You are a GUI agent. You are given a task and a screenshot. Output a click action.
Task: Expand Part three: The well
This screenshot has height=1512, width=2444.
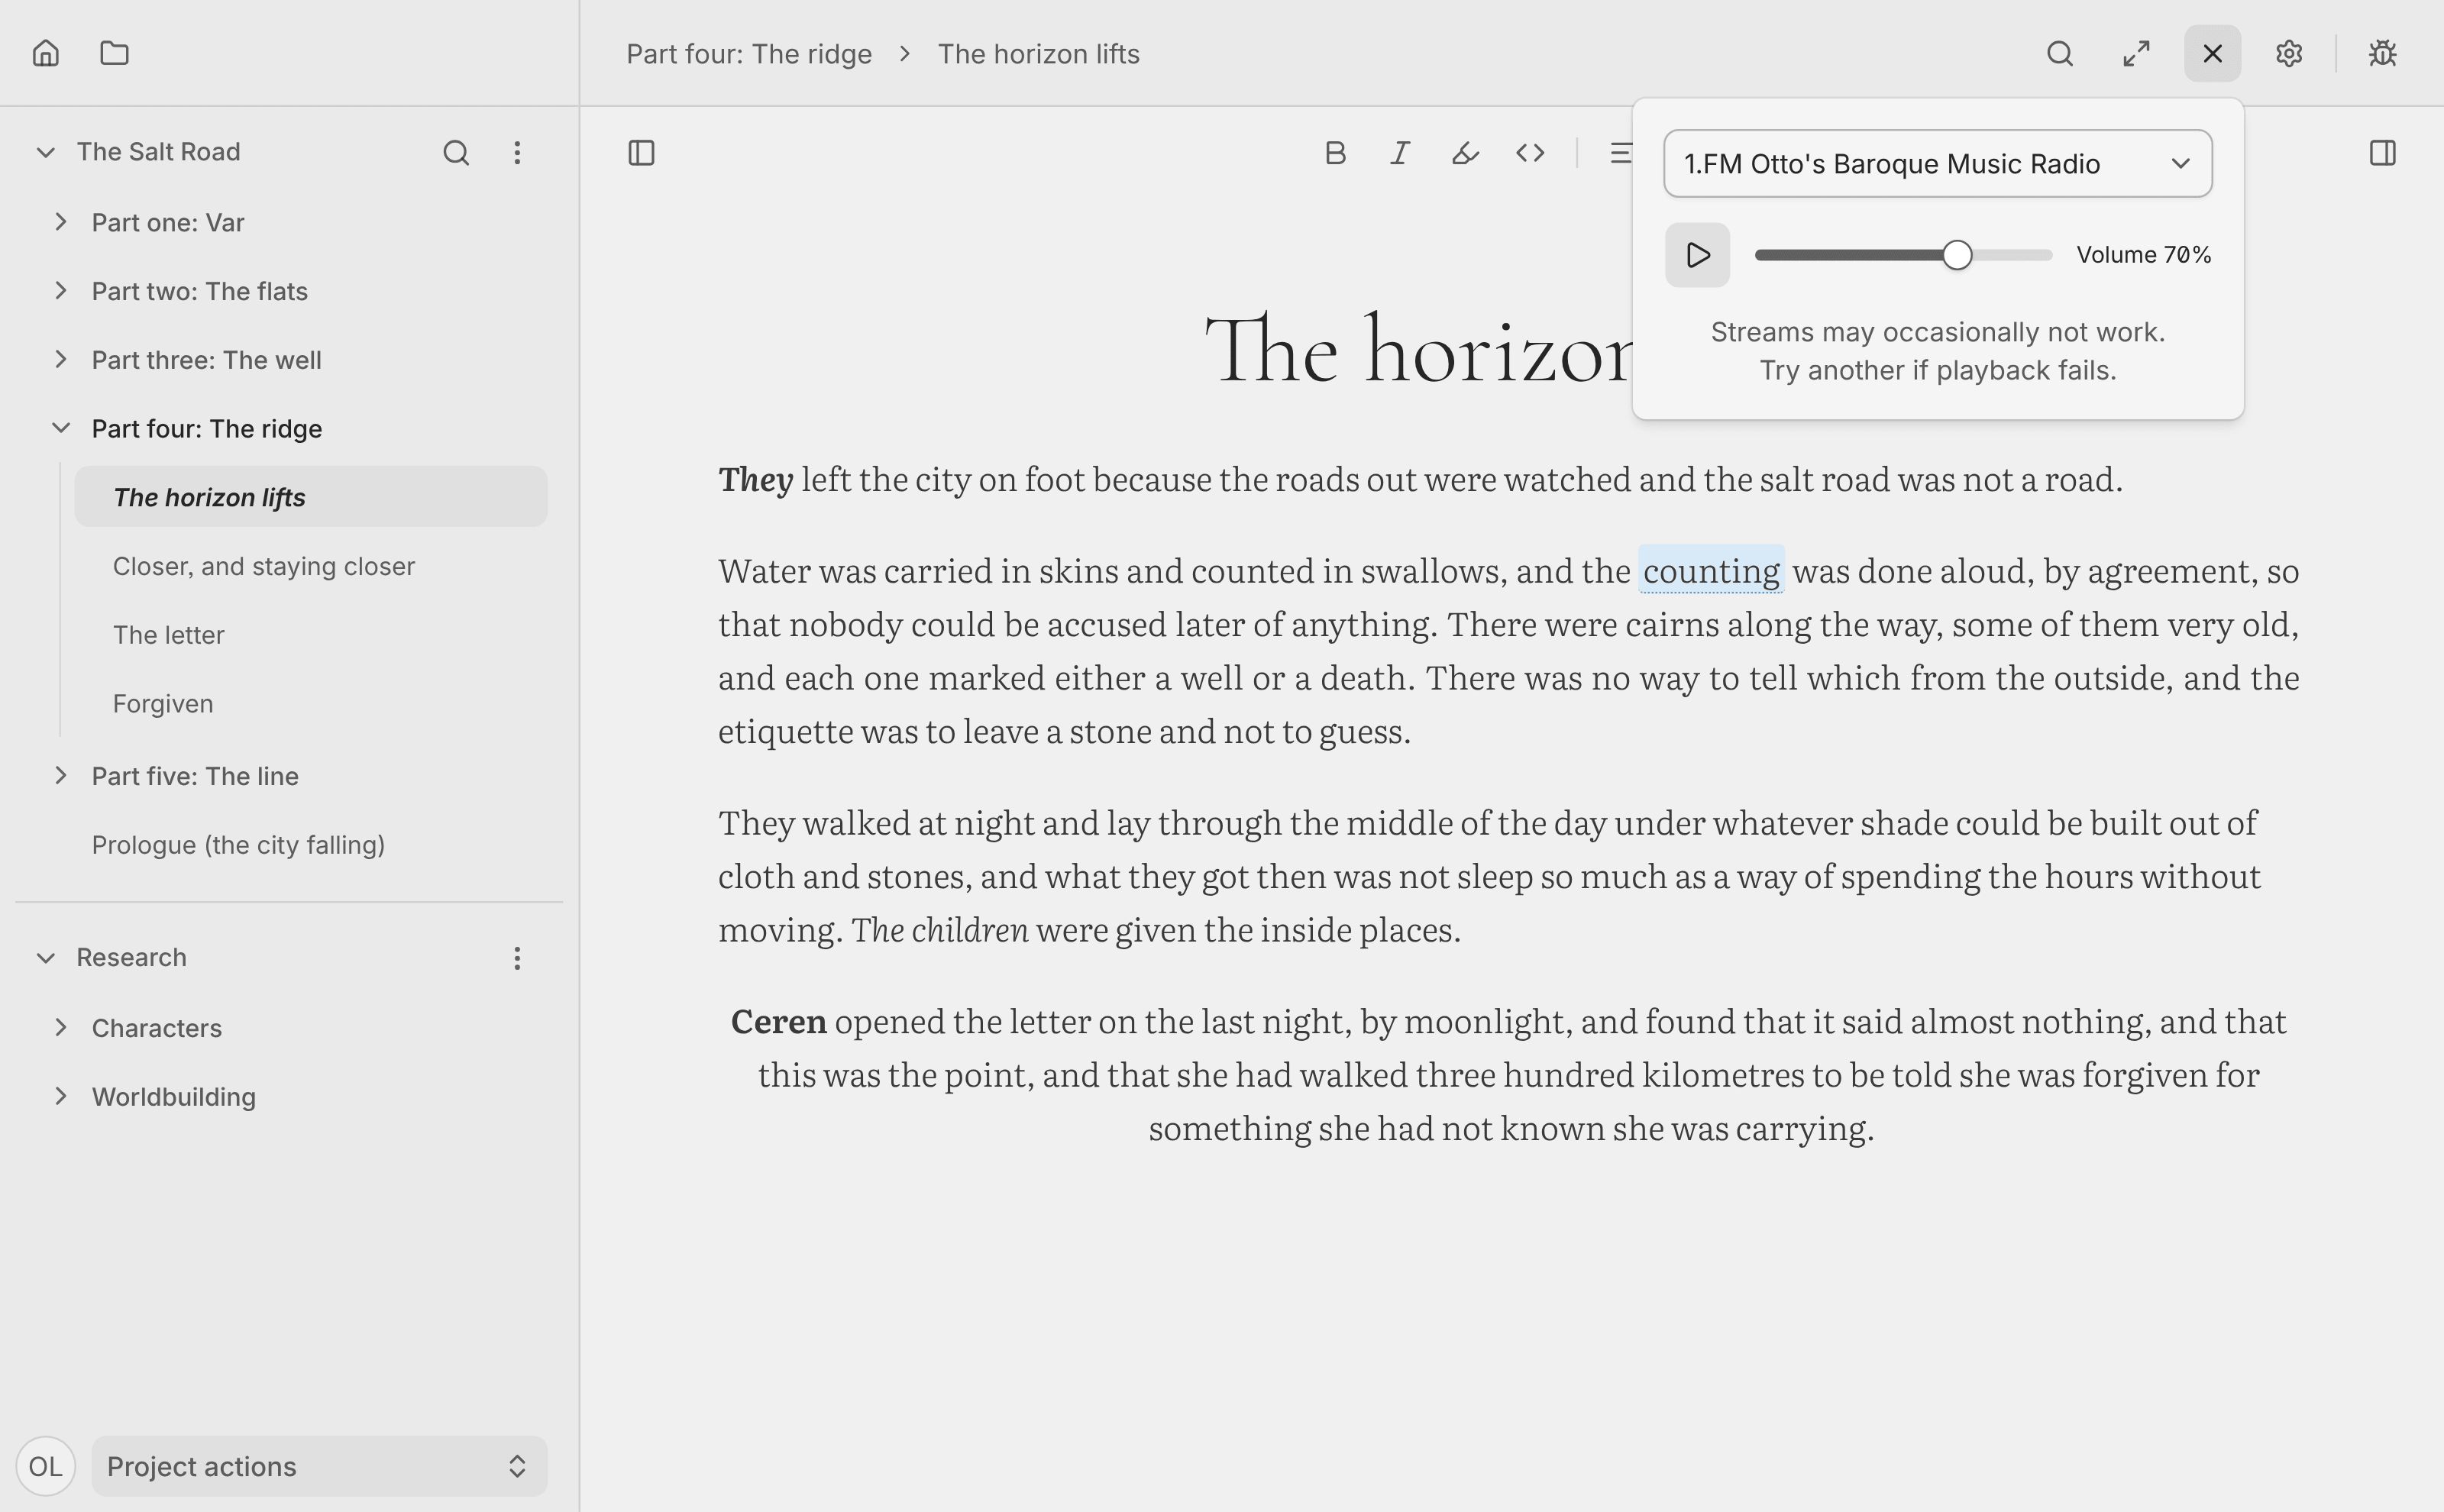click(61, 359)
